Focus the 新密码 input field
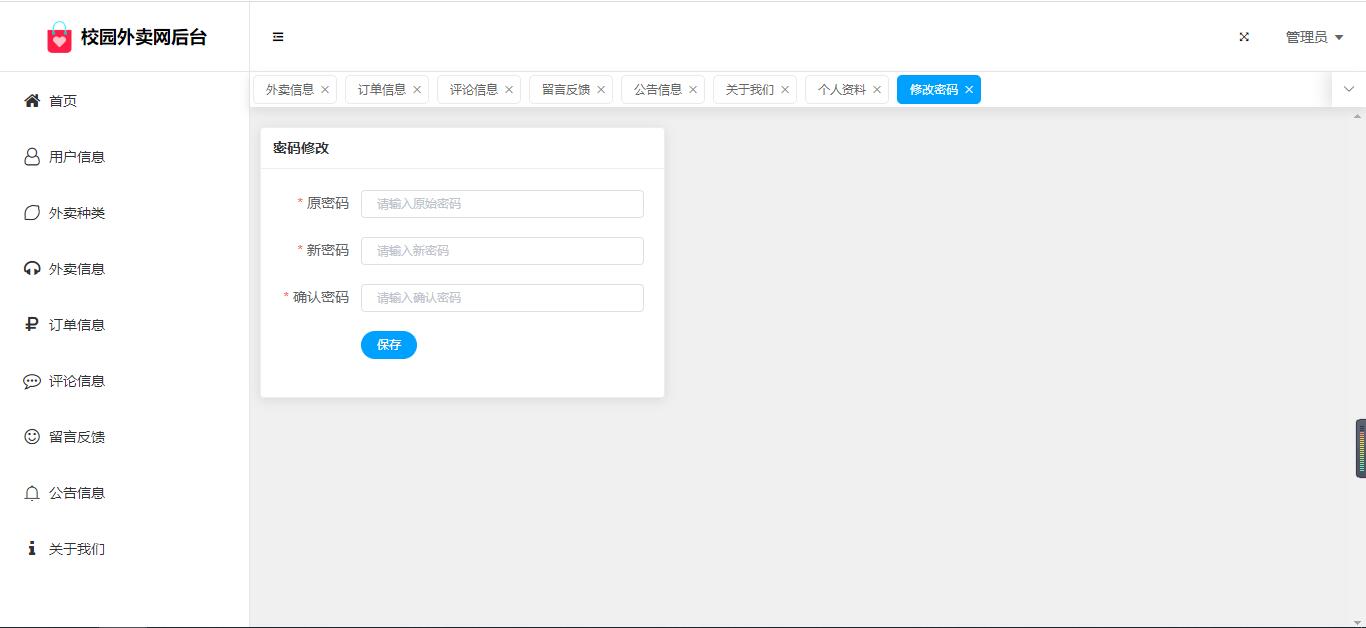The width and height of the screenshot is (1366, 628). [x=502, y=251]
